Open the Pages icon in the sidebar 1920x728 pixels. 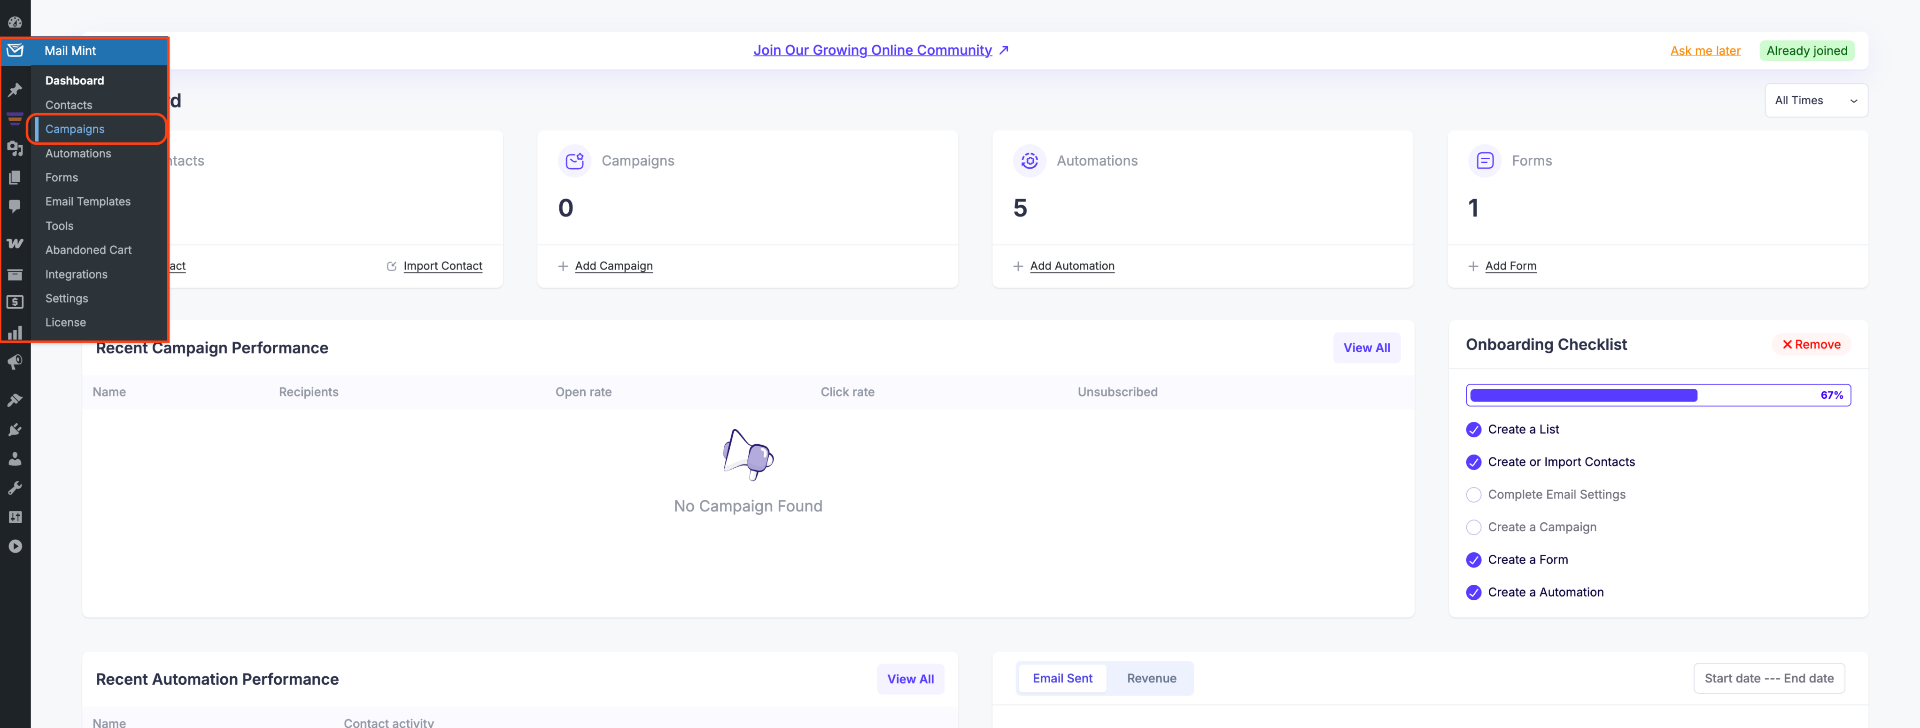tap(15, 177)
